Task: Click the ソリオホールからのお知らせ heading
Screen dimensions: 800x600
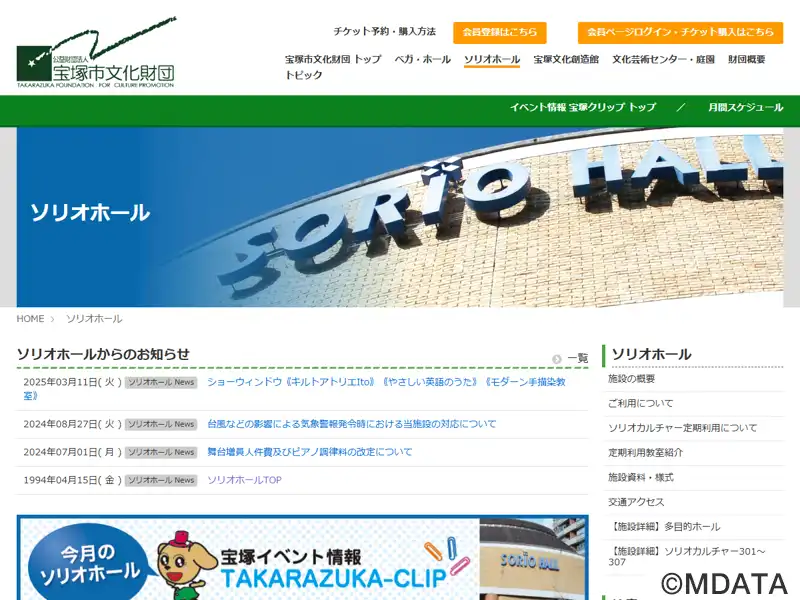Action: point(103,354)
